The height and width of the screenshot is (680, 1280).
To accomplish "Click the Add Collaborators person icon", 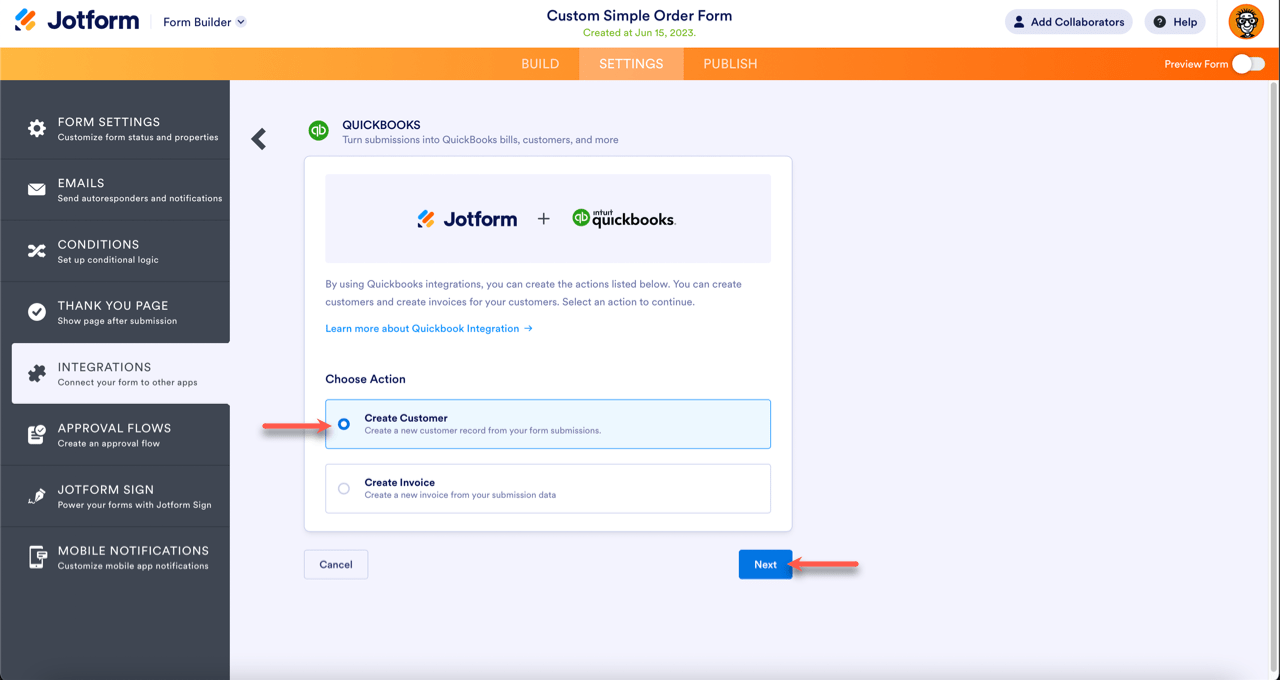I will (x=1019, y=22).
